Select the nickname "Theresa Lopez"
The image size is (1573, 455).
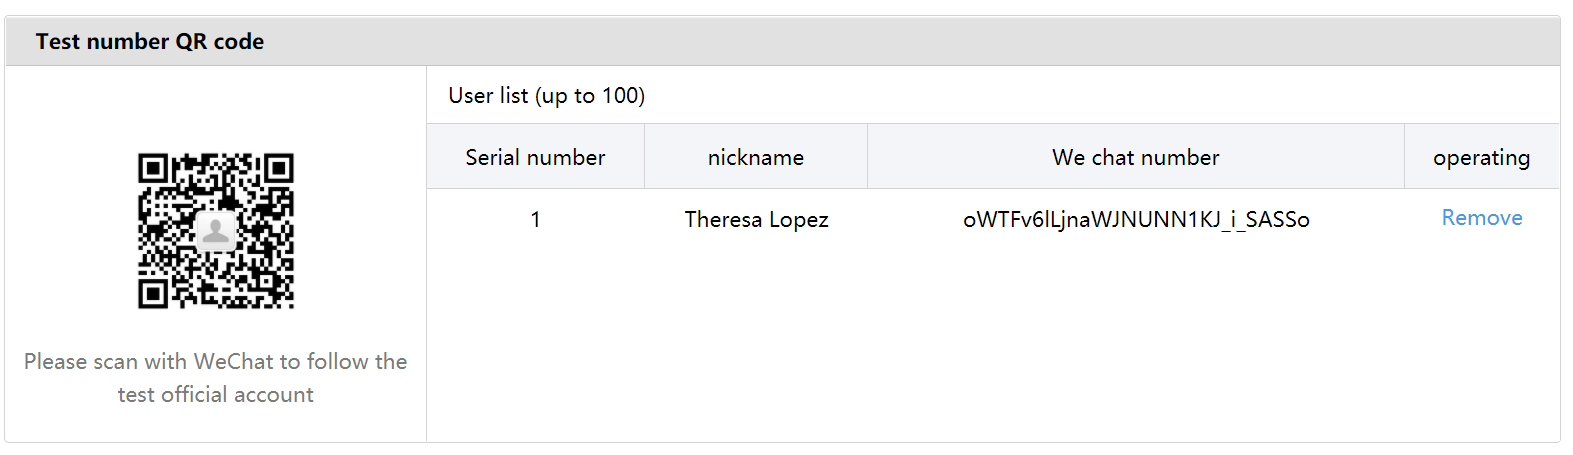[756, 220]
